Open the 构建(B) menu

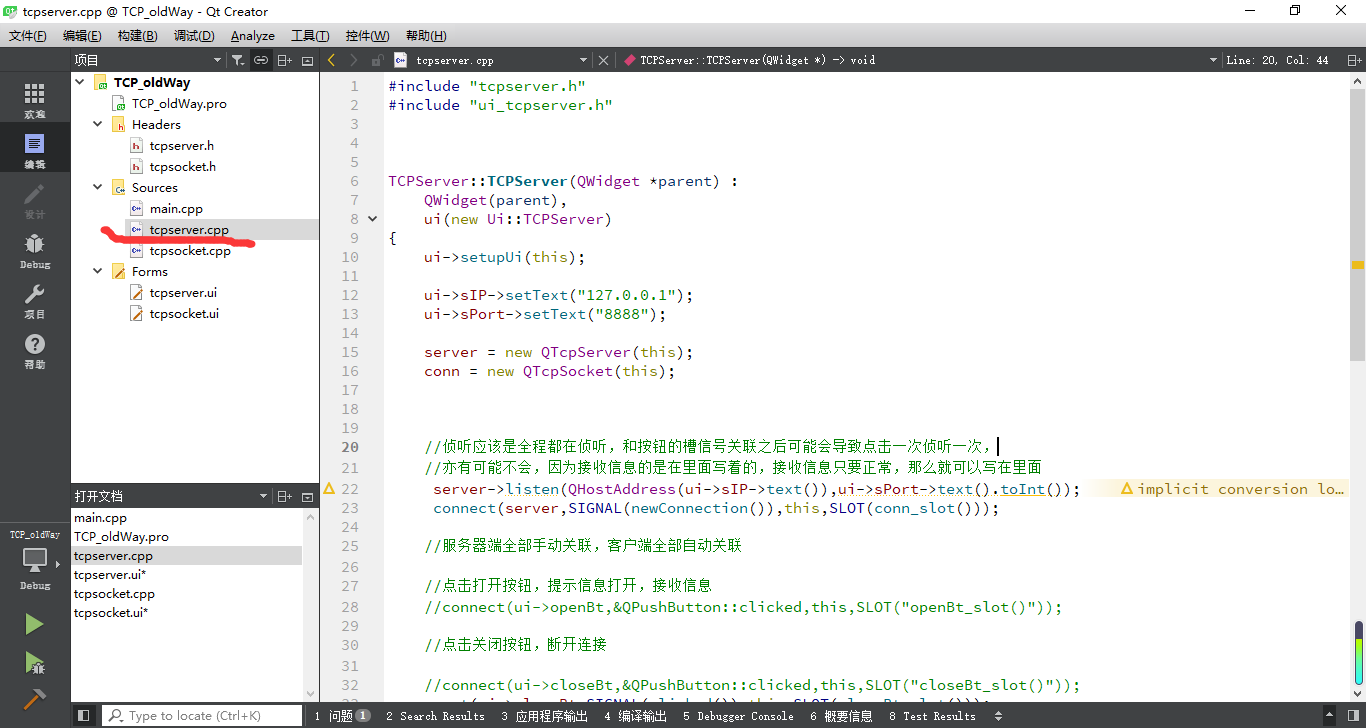coord(137,35)
